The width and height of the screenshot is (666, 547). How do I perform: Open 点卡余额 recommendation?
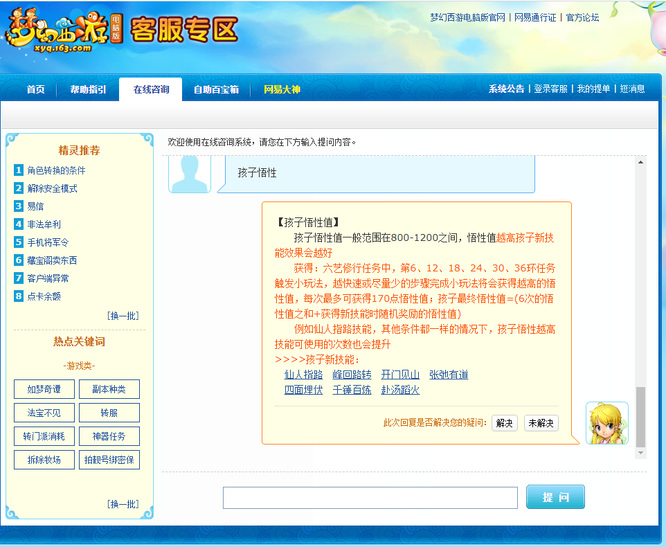pyautogui.click(x=44, y=296)
